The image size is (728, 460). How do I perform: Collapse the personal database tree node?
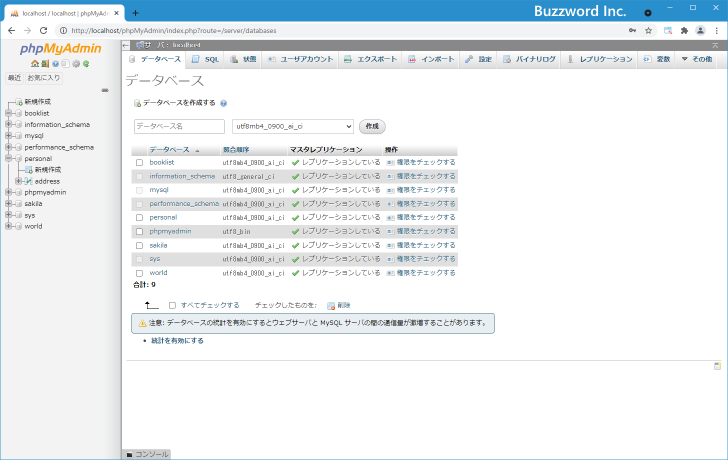[8, 158]
